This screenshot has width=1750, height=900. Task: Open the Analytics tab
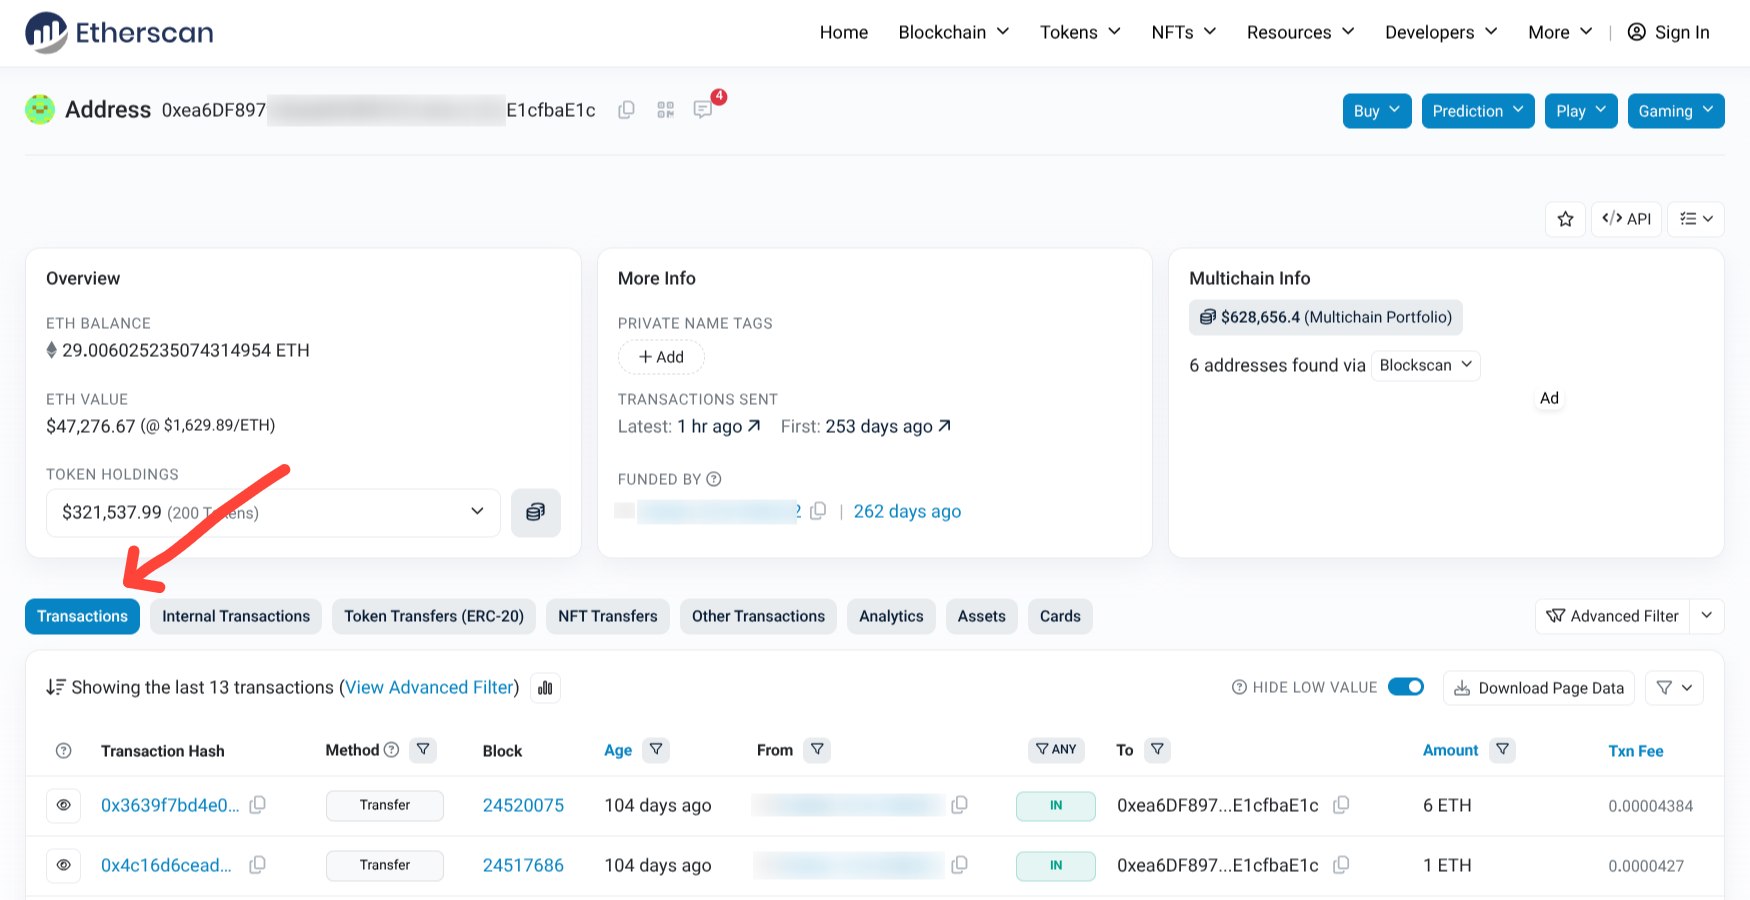[x=891, y=616]
